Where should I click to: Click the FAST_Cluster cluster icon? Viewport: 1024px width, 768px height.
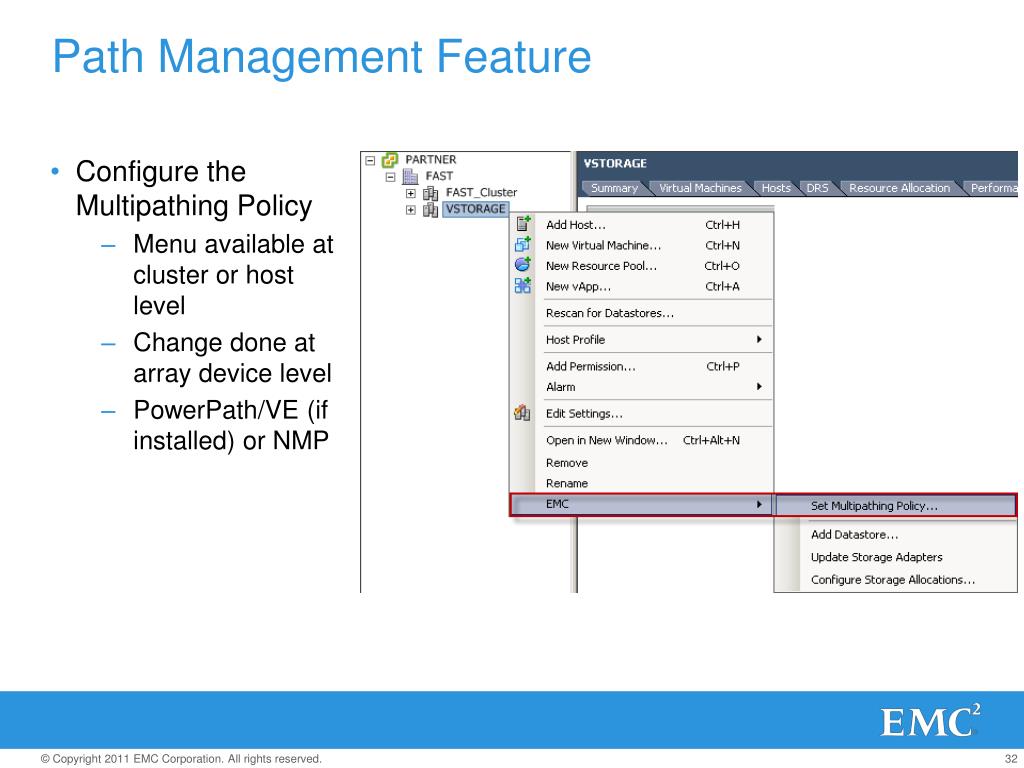(x=430, y=193)
